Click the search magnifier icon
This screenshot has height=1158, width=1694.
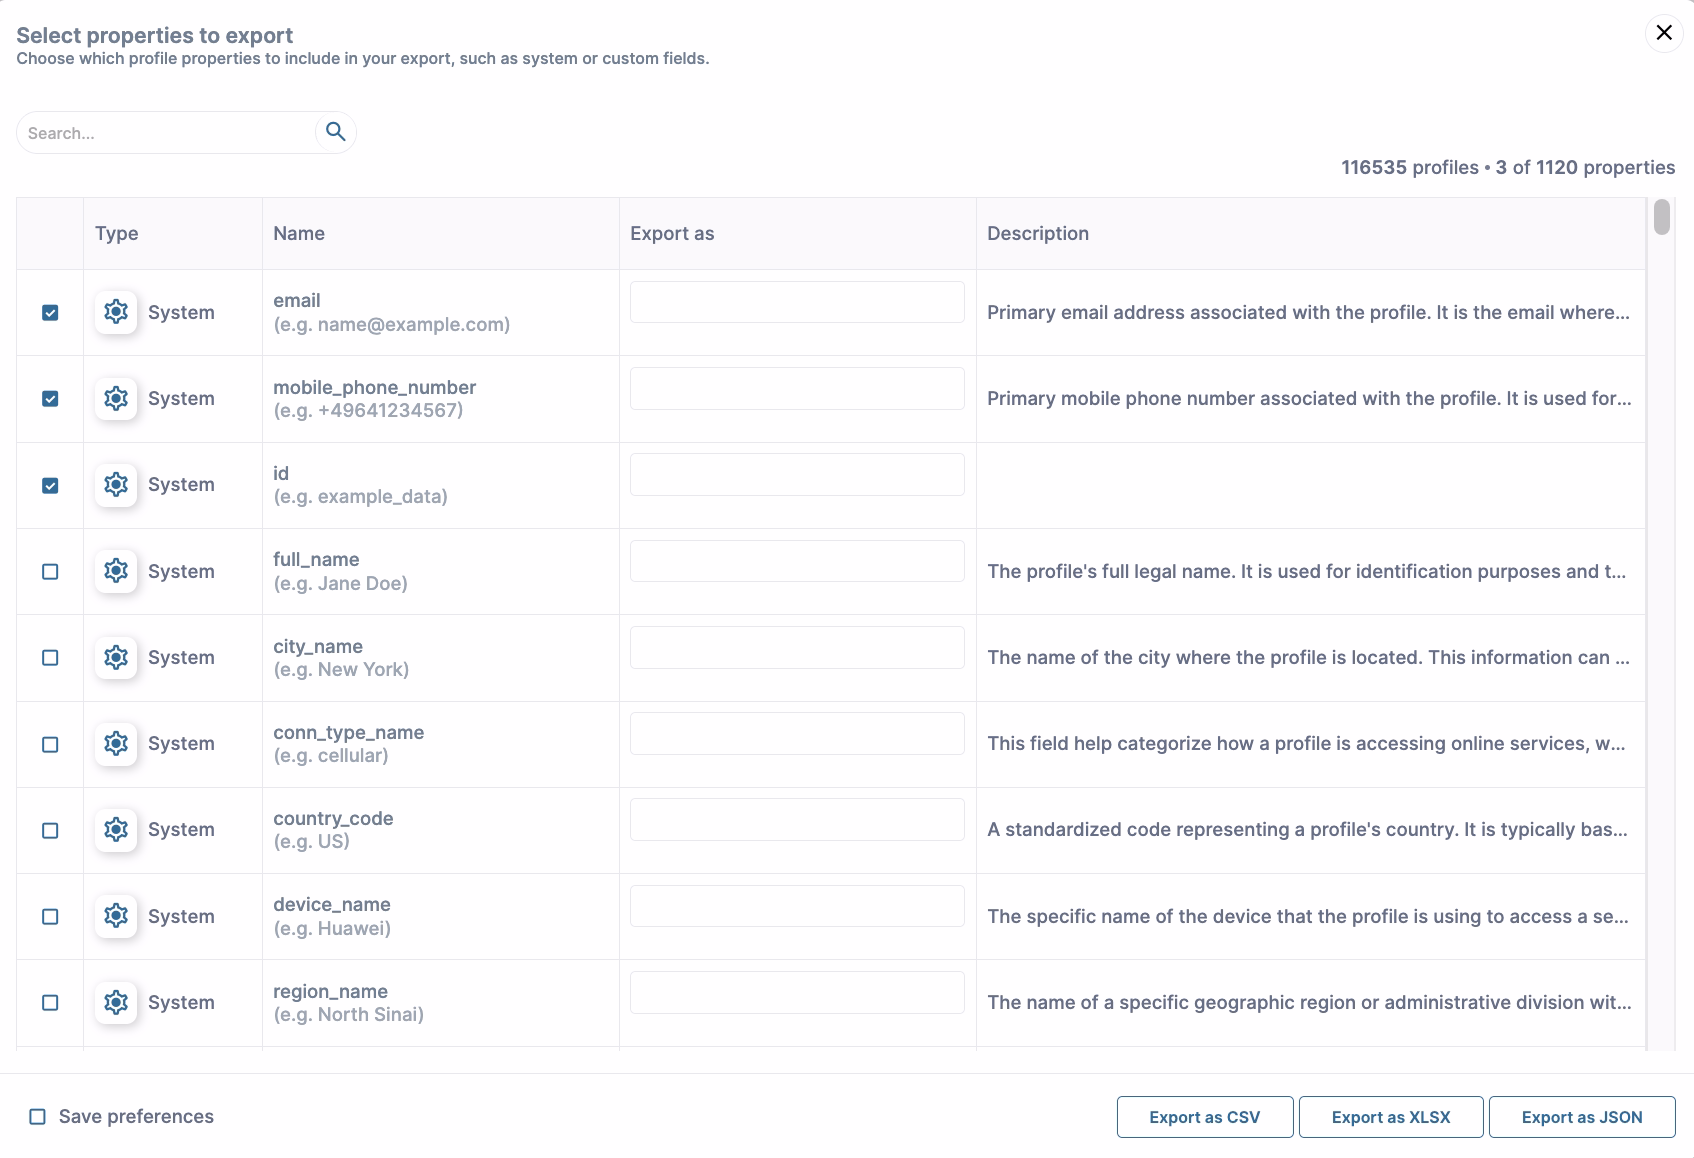(336, 131)
